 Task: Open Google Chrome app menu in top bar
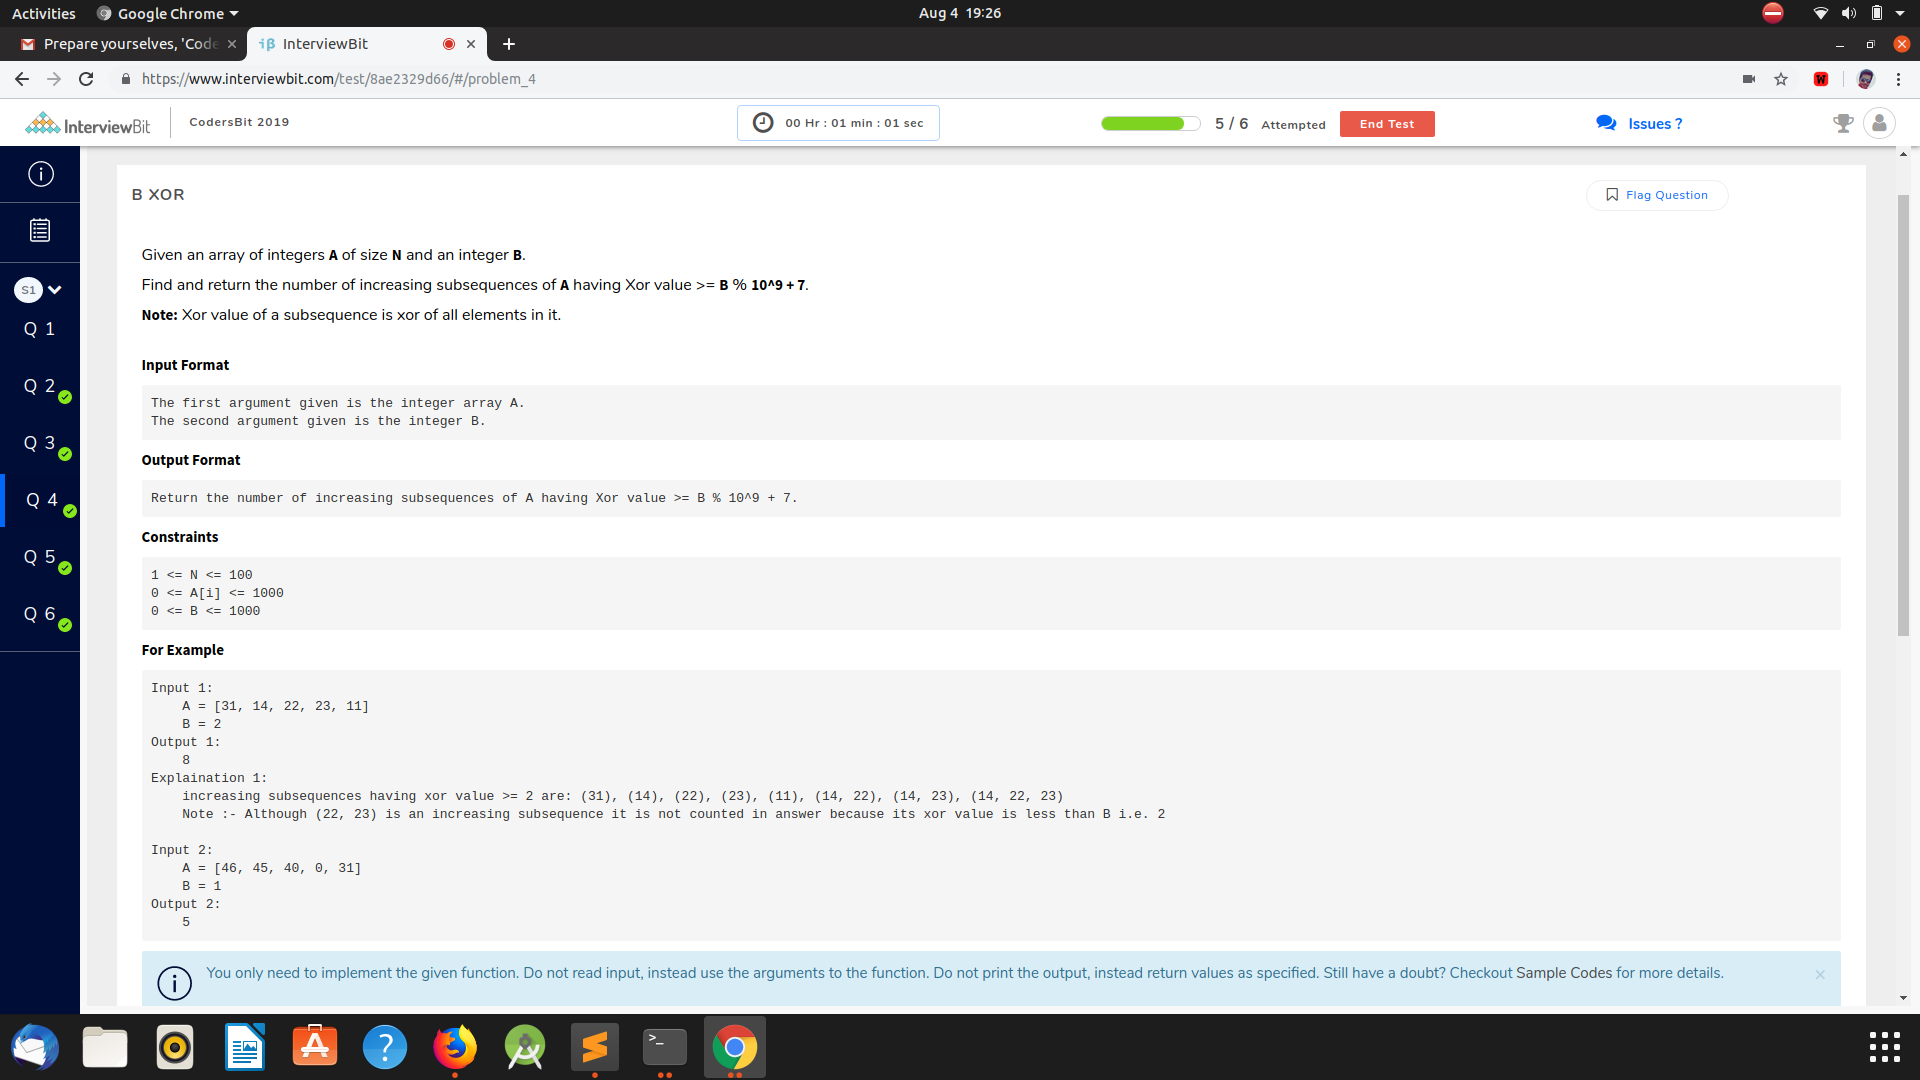[x=168, y=13]
